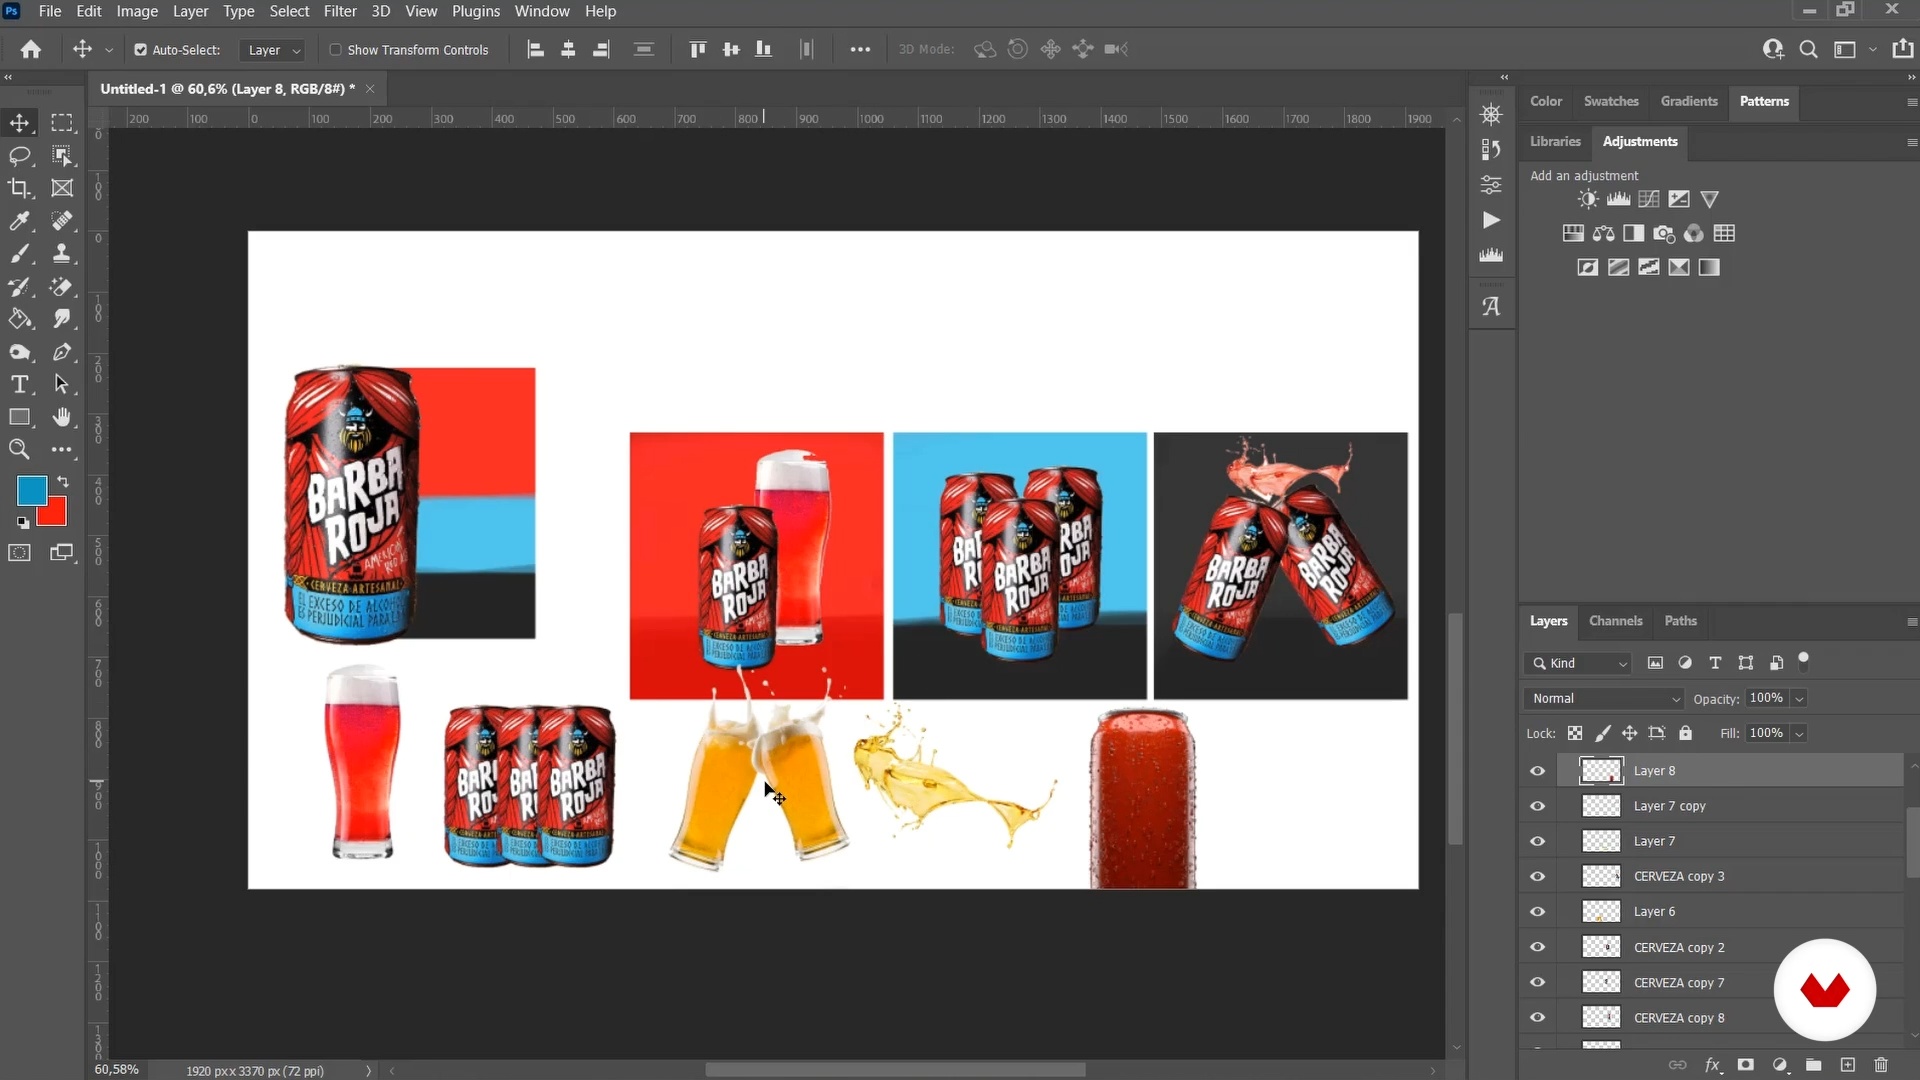Select the Crop tool
1920x1080 pixels.
point(19,188)
